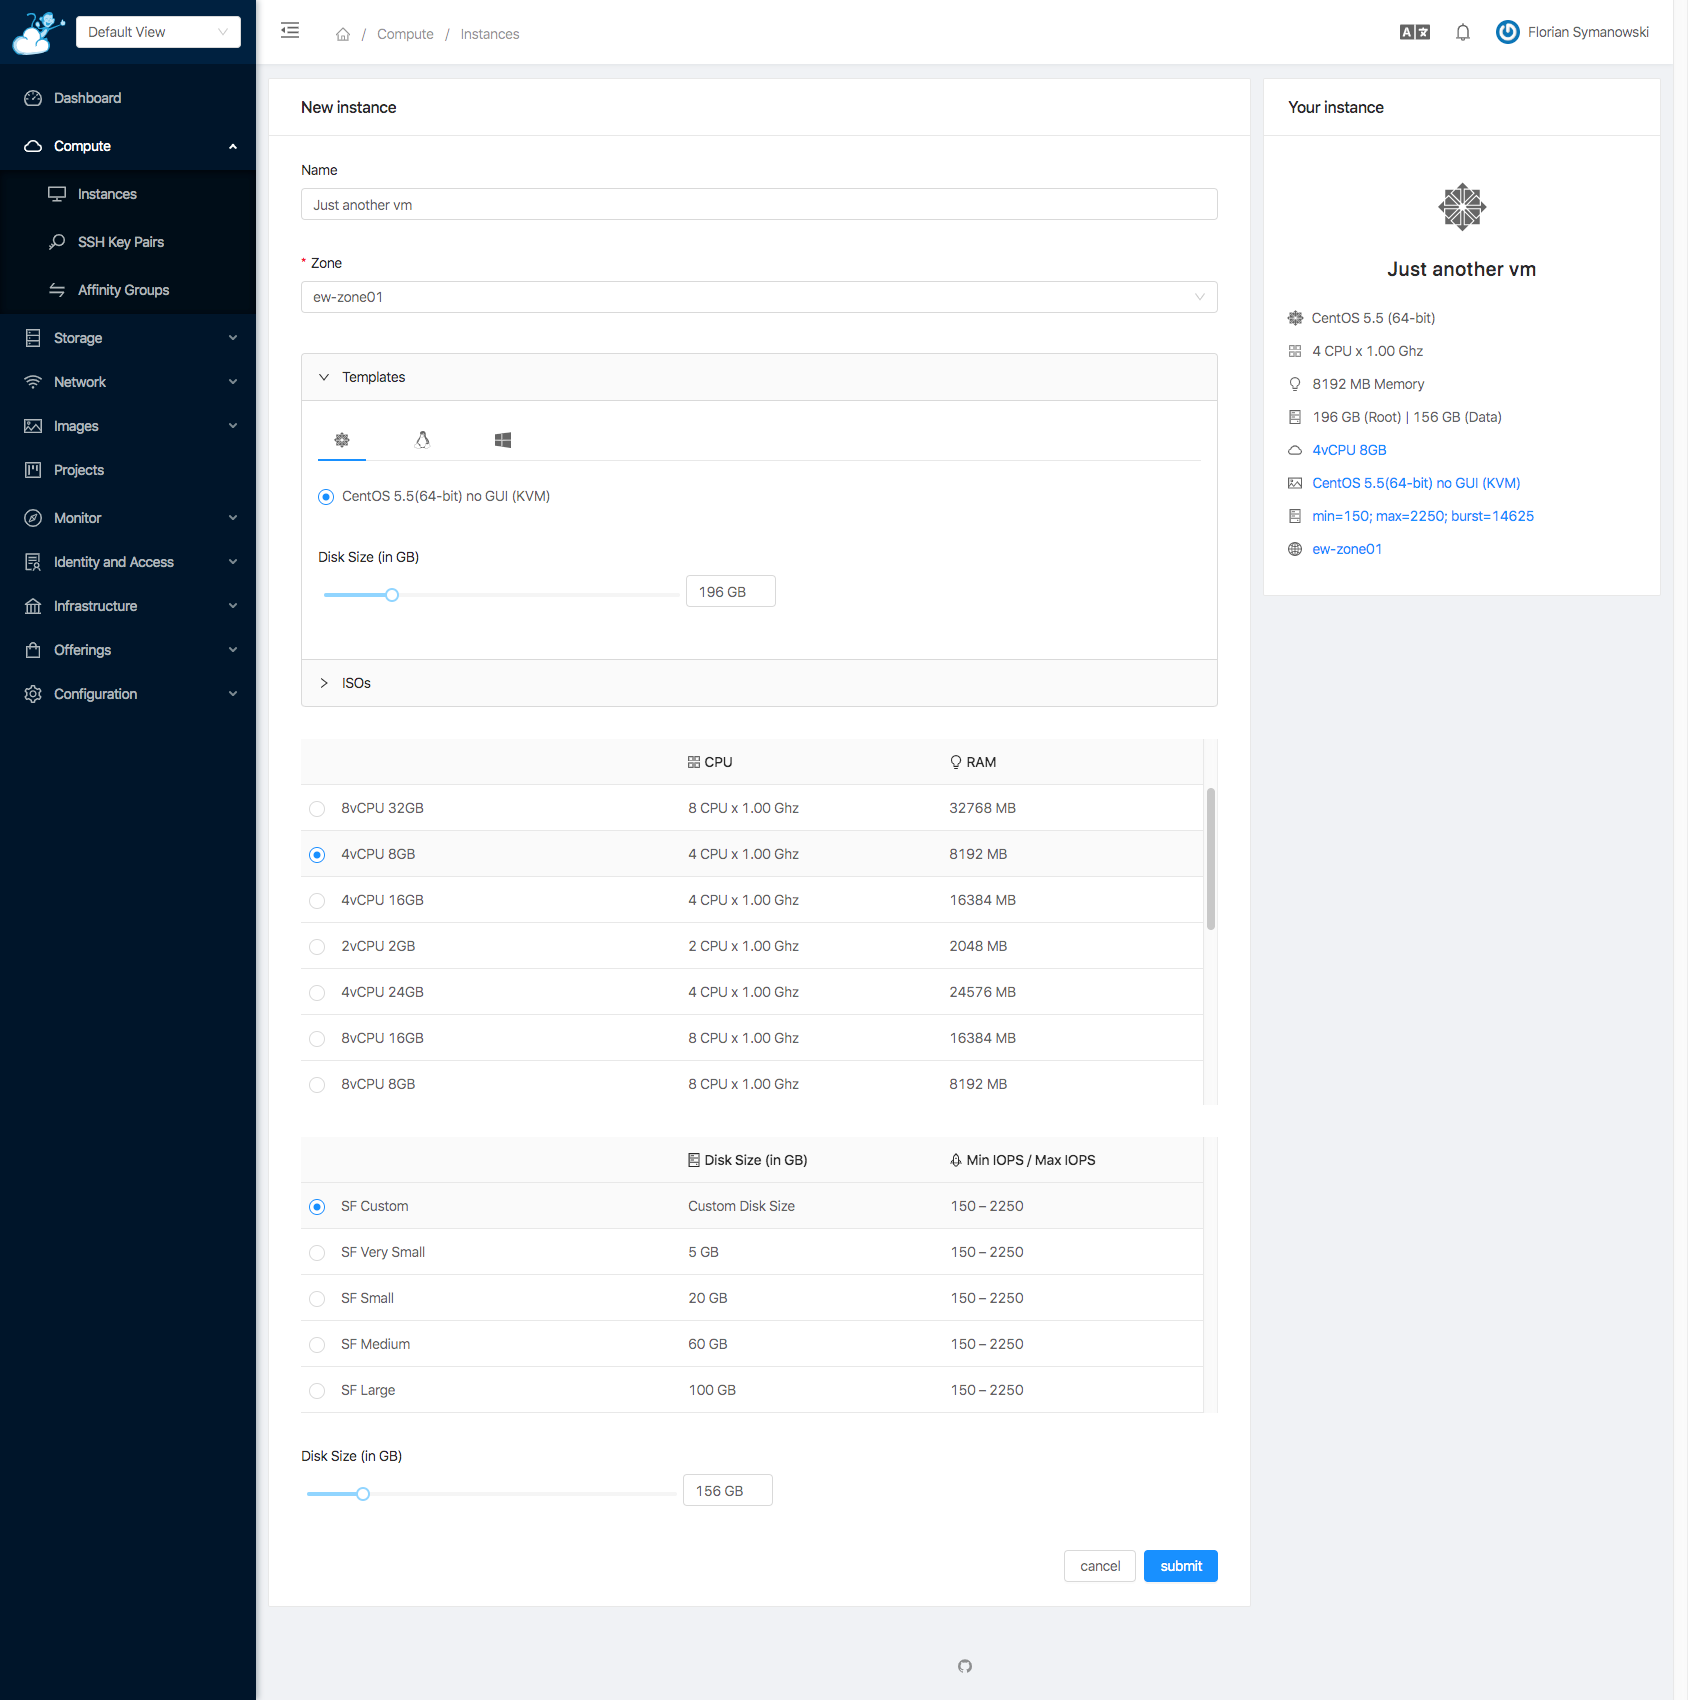Go to the home breadcrumb icon

[343, 34]
